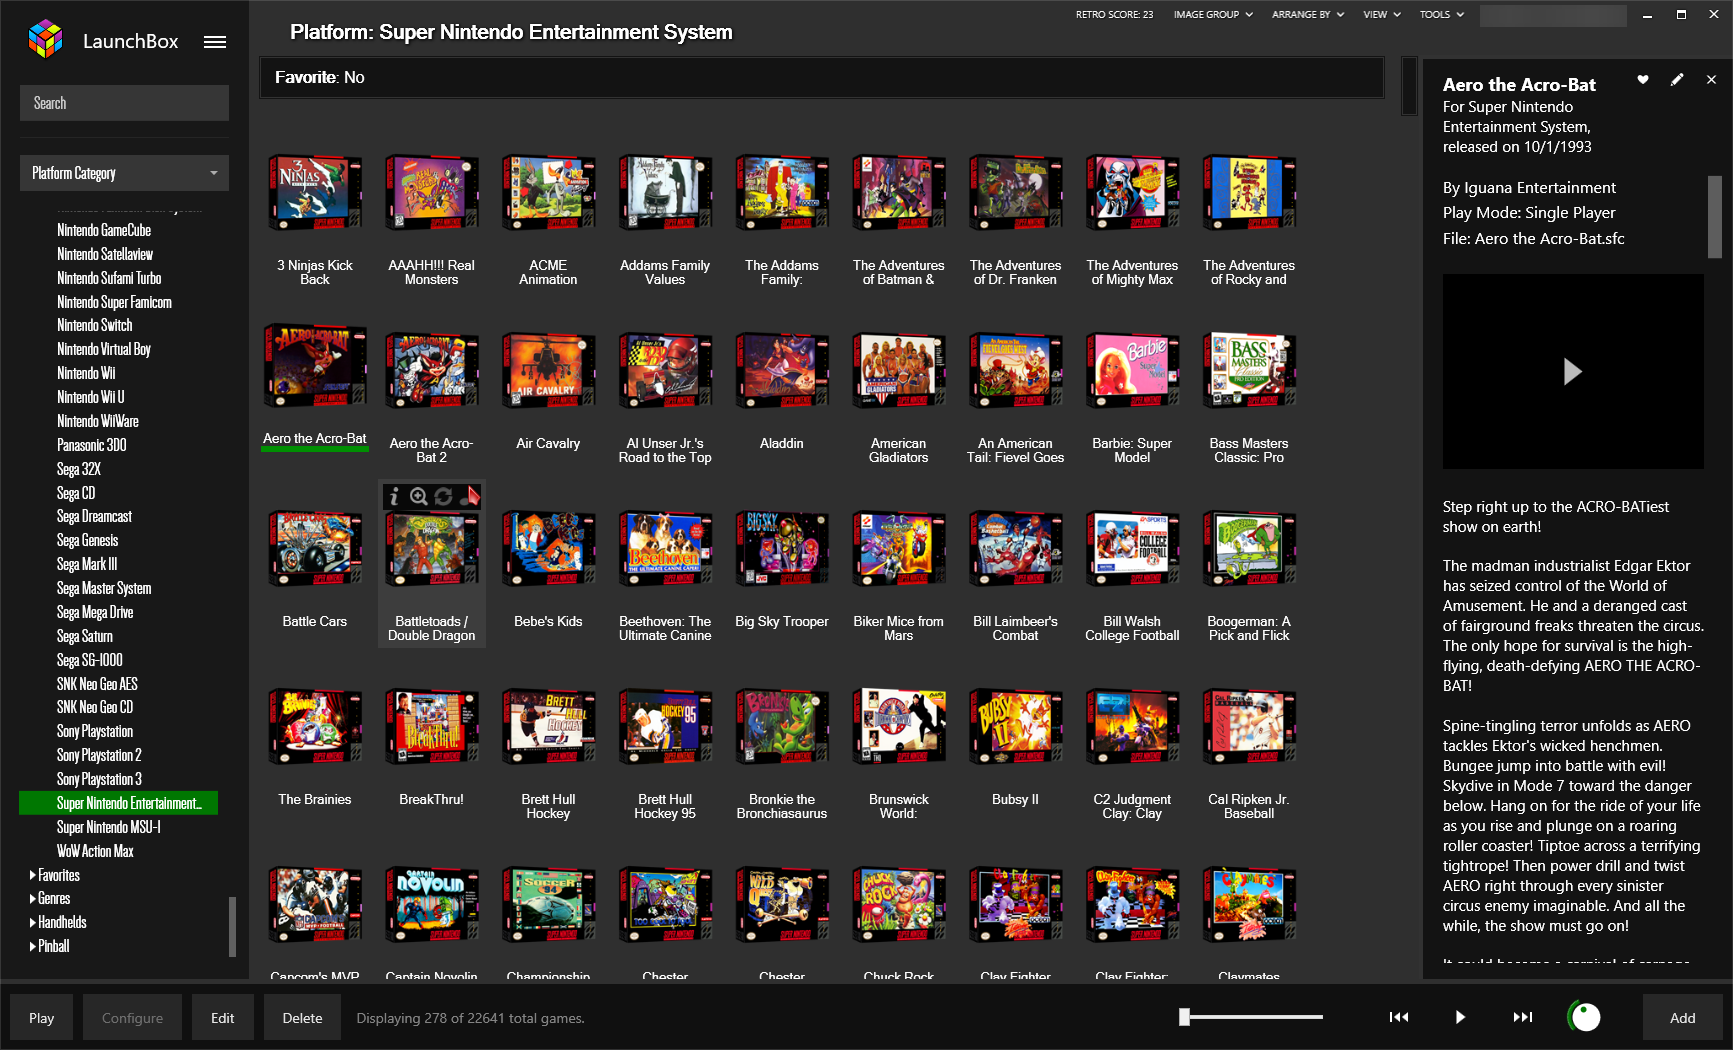
Task: Click the platform sidebar scrollbar
Action: coord(232,926)
